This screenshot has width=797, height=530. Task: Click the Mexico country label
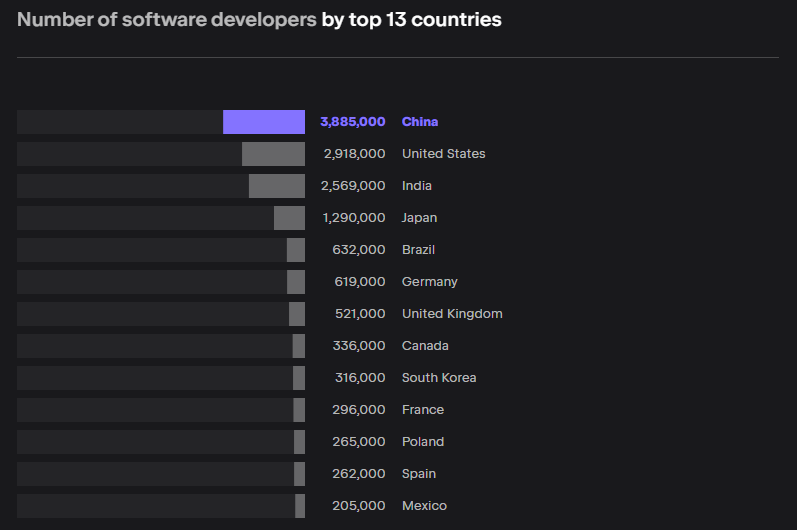pyautogui.click(x=424, y=506)
